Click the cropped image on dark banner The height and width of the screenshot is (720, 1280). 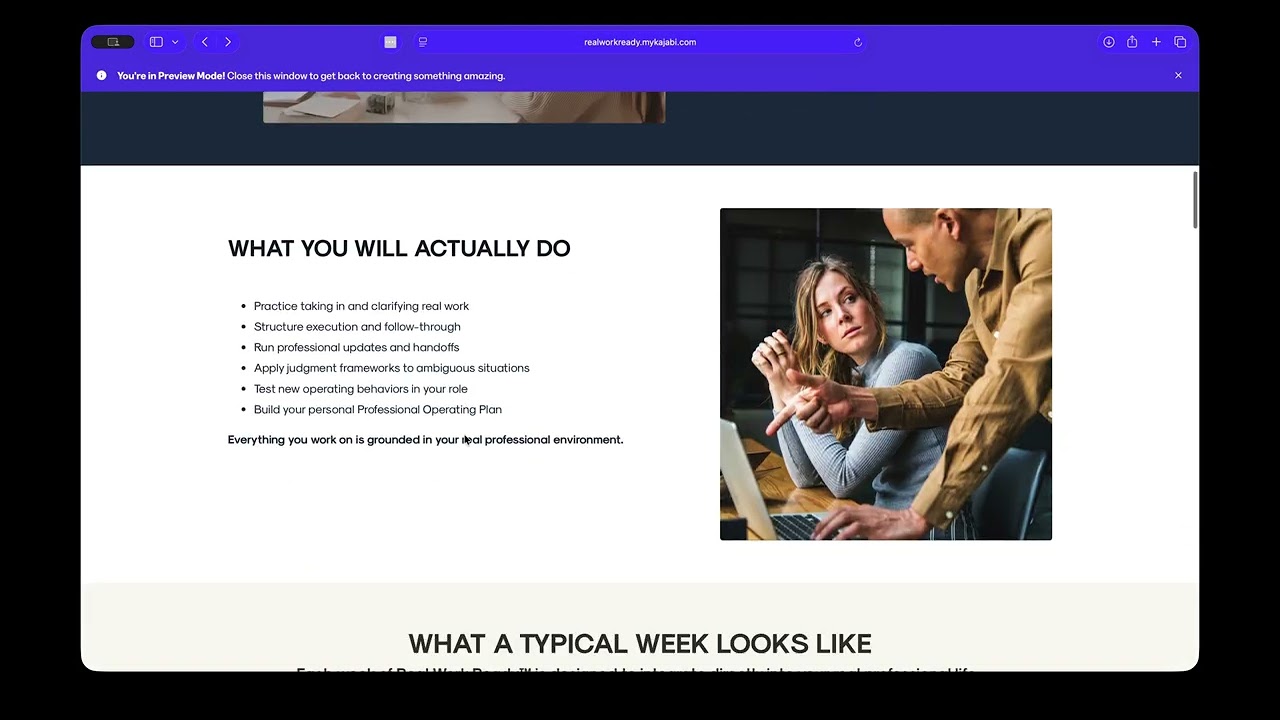click(464, 107)
